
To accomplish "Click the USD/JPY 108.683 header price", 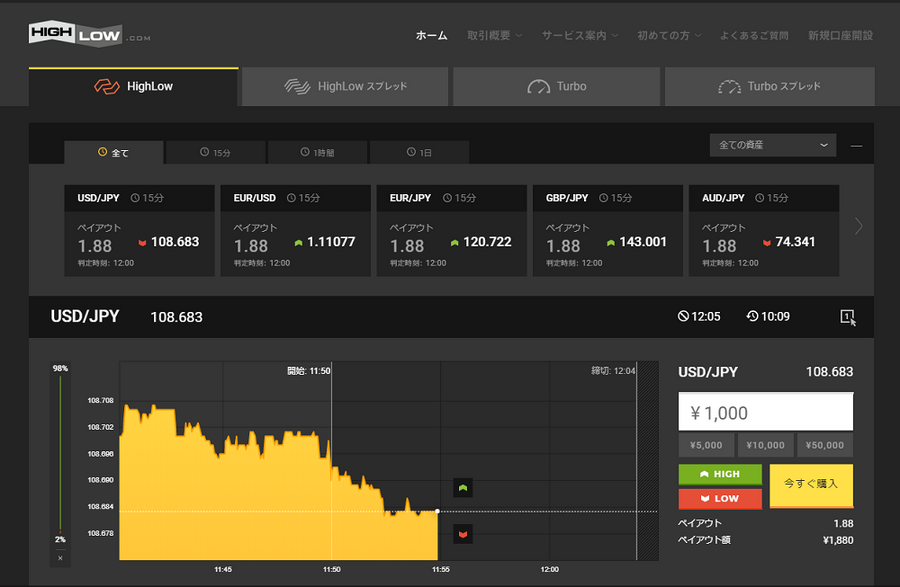I will click(x=177, y=317).
